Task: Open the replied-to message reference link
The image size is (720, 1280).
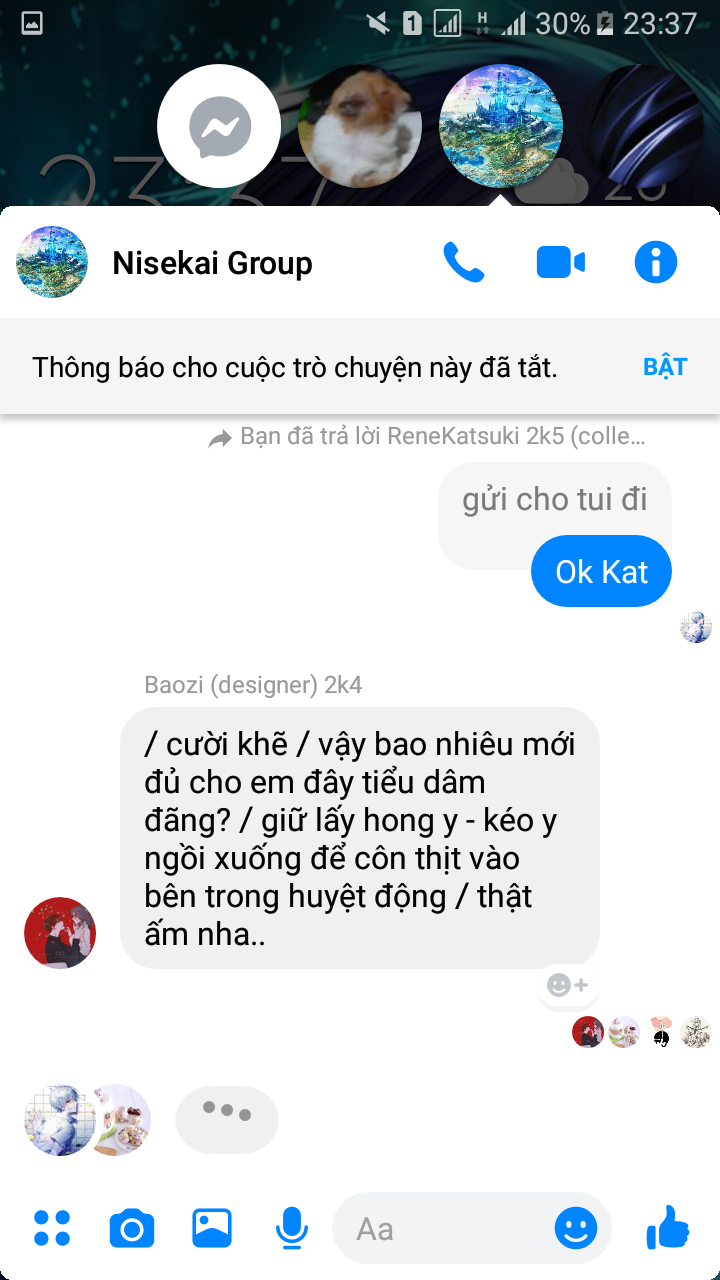Action: (427, 437)
